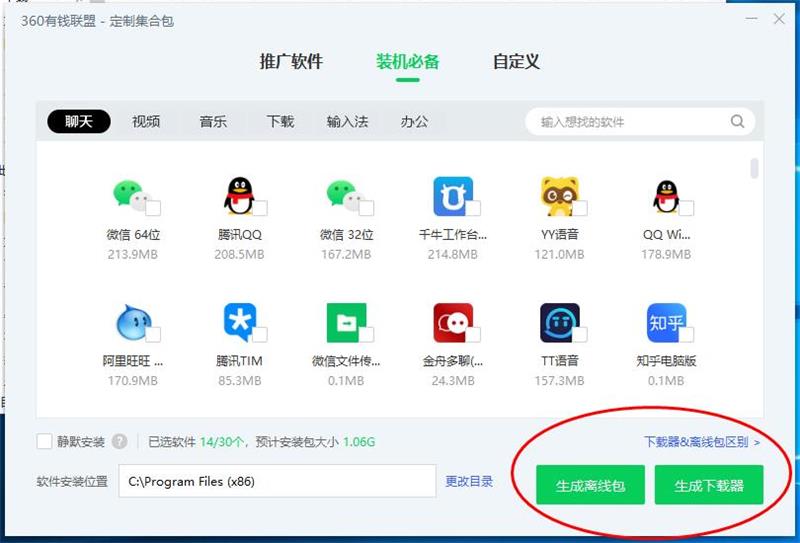Tick the checkbox on 腾讯QQ

260,208
